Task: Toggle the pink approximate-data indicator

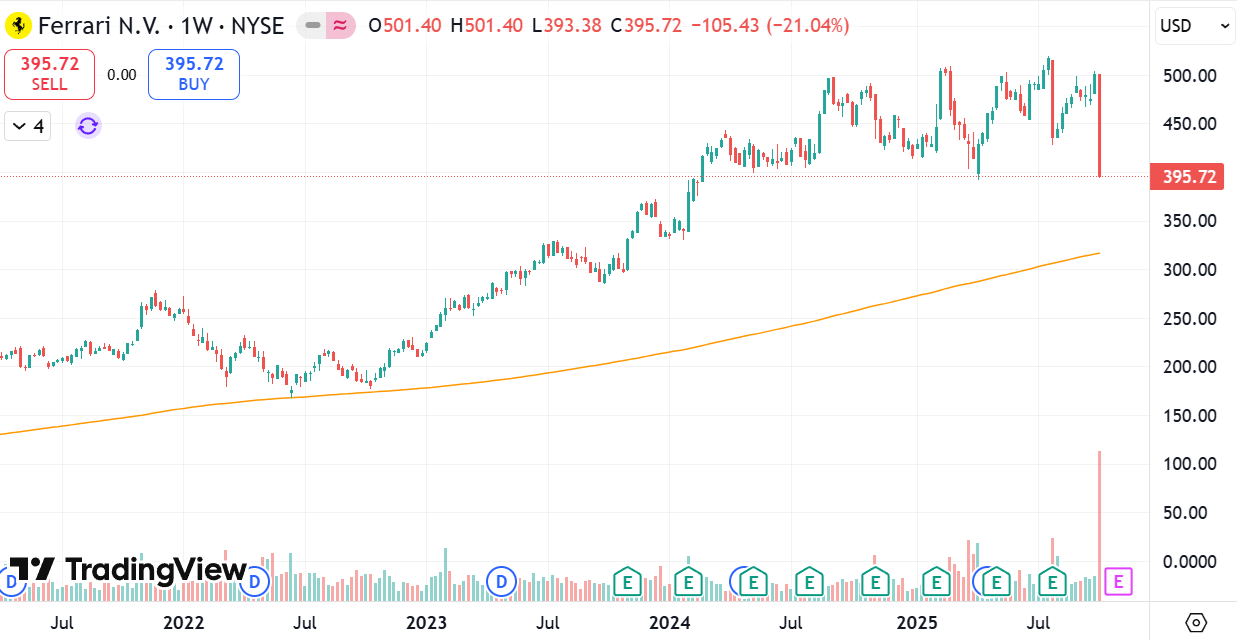Action: click(x=340, y=26)
